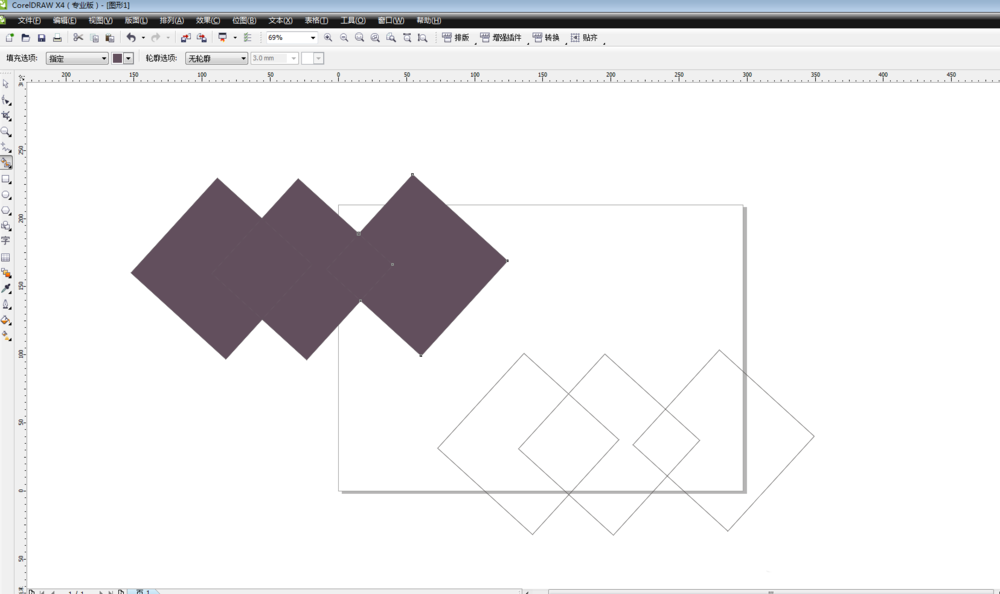Screen dimensions: 1000x594
Task: Click the purple fill color swatch
Action: click(x=117, y=59)
